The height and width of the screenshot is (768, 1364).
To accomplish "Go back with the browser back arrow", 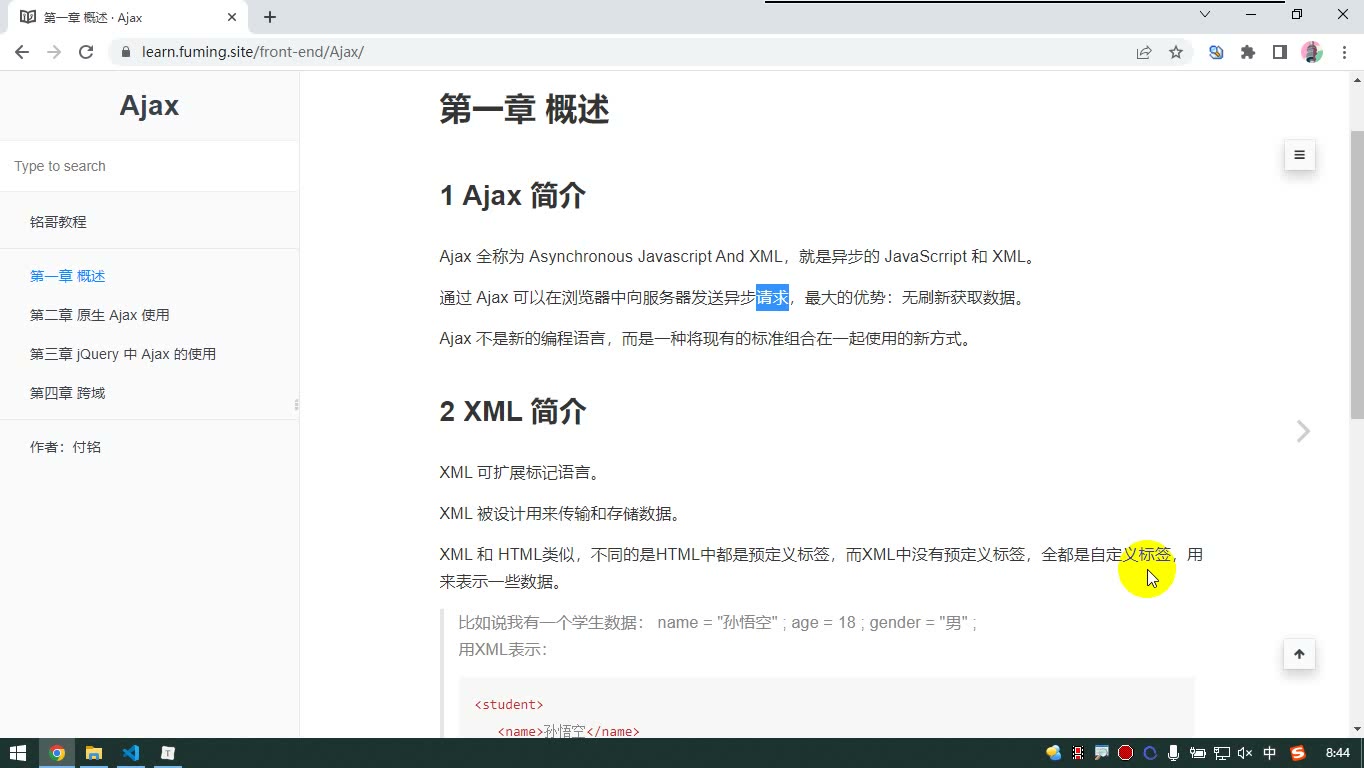I will [x=22, y=52].
